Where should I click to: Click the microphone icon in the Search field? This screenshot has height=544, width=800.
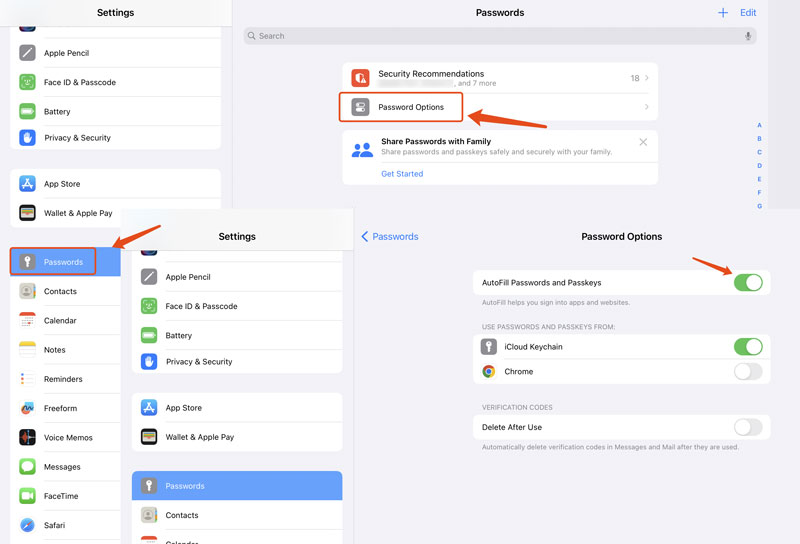click(747, 36)
